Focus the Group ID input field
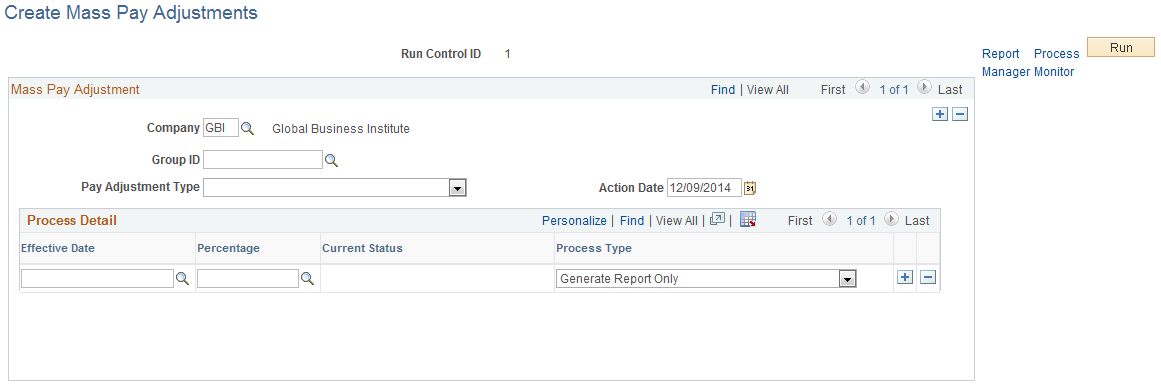 click(x=263, y=159)
